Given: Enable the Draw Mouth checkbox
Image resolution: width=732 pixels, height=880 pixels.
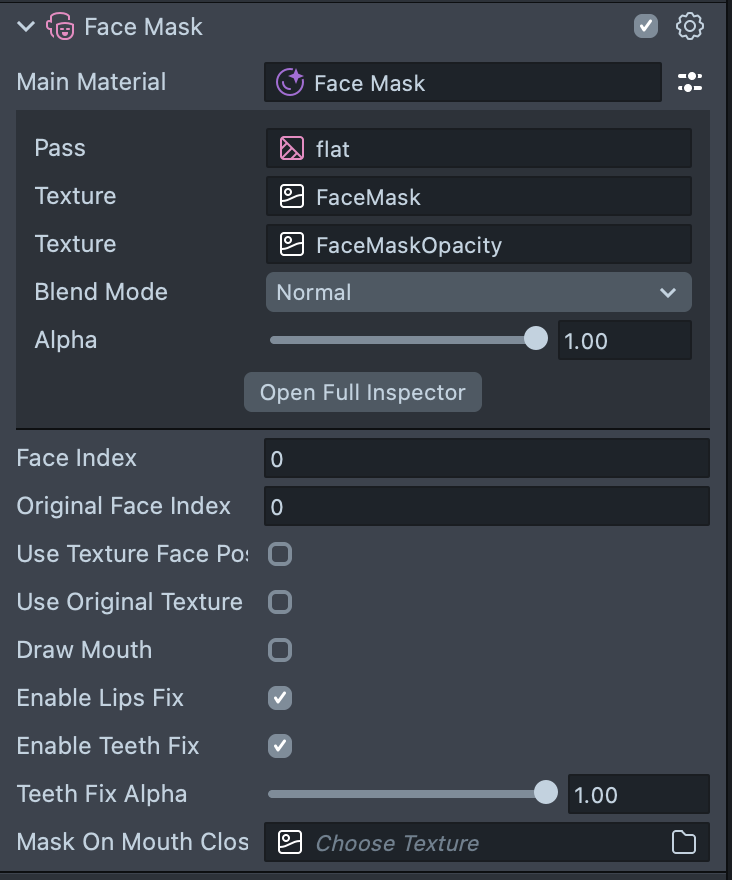Looking at the screenshot, I should click(x=280, y=650).
